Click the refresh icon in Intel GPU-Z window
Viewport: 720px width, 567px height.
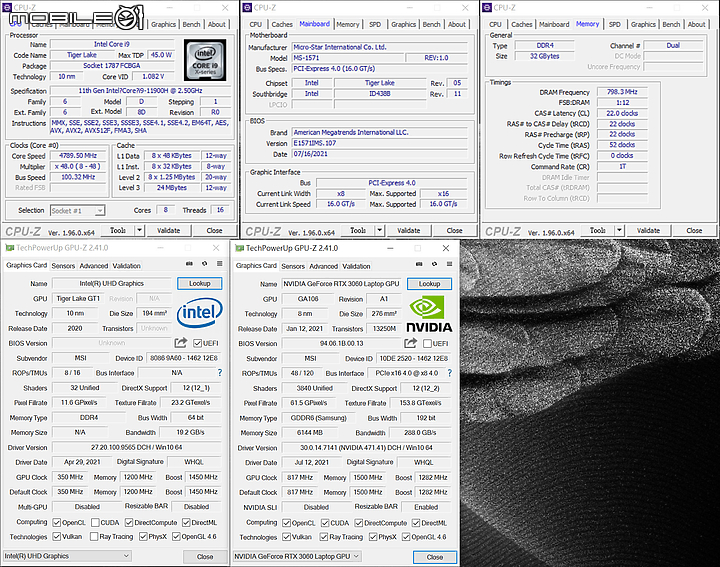coord(204,264)
